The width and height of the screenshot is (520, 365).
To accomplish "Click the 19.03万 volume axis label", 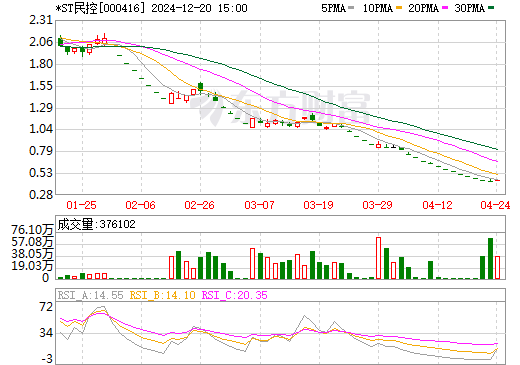I will pyautogui.click(x=32, y=266).
